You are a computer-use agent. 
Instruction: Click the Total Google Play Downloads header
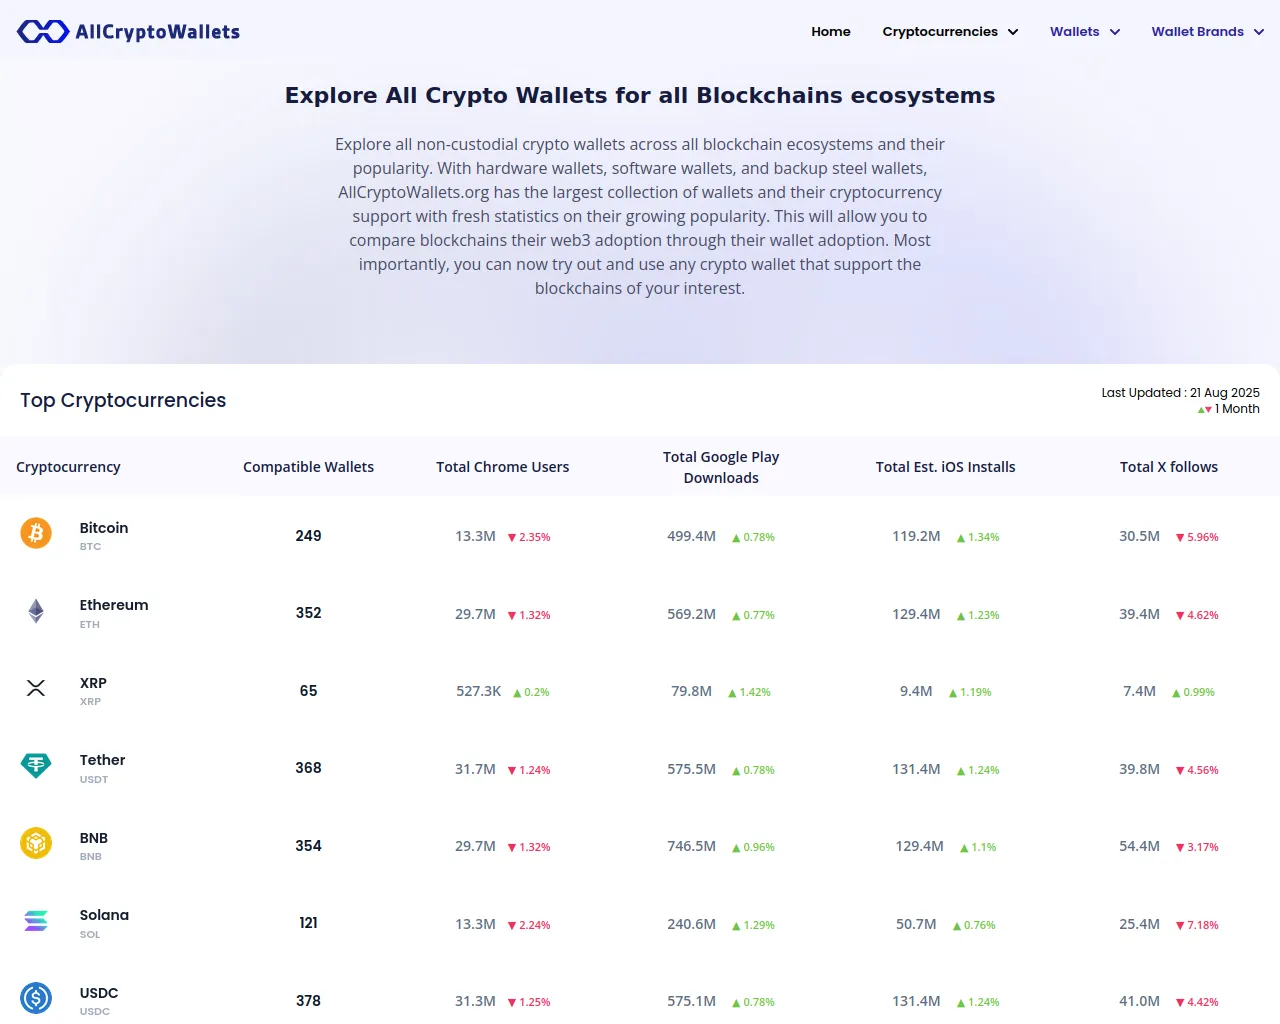pos(721,467)
